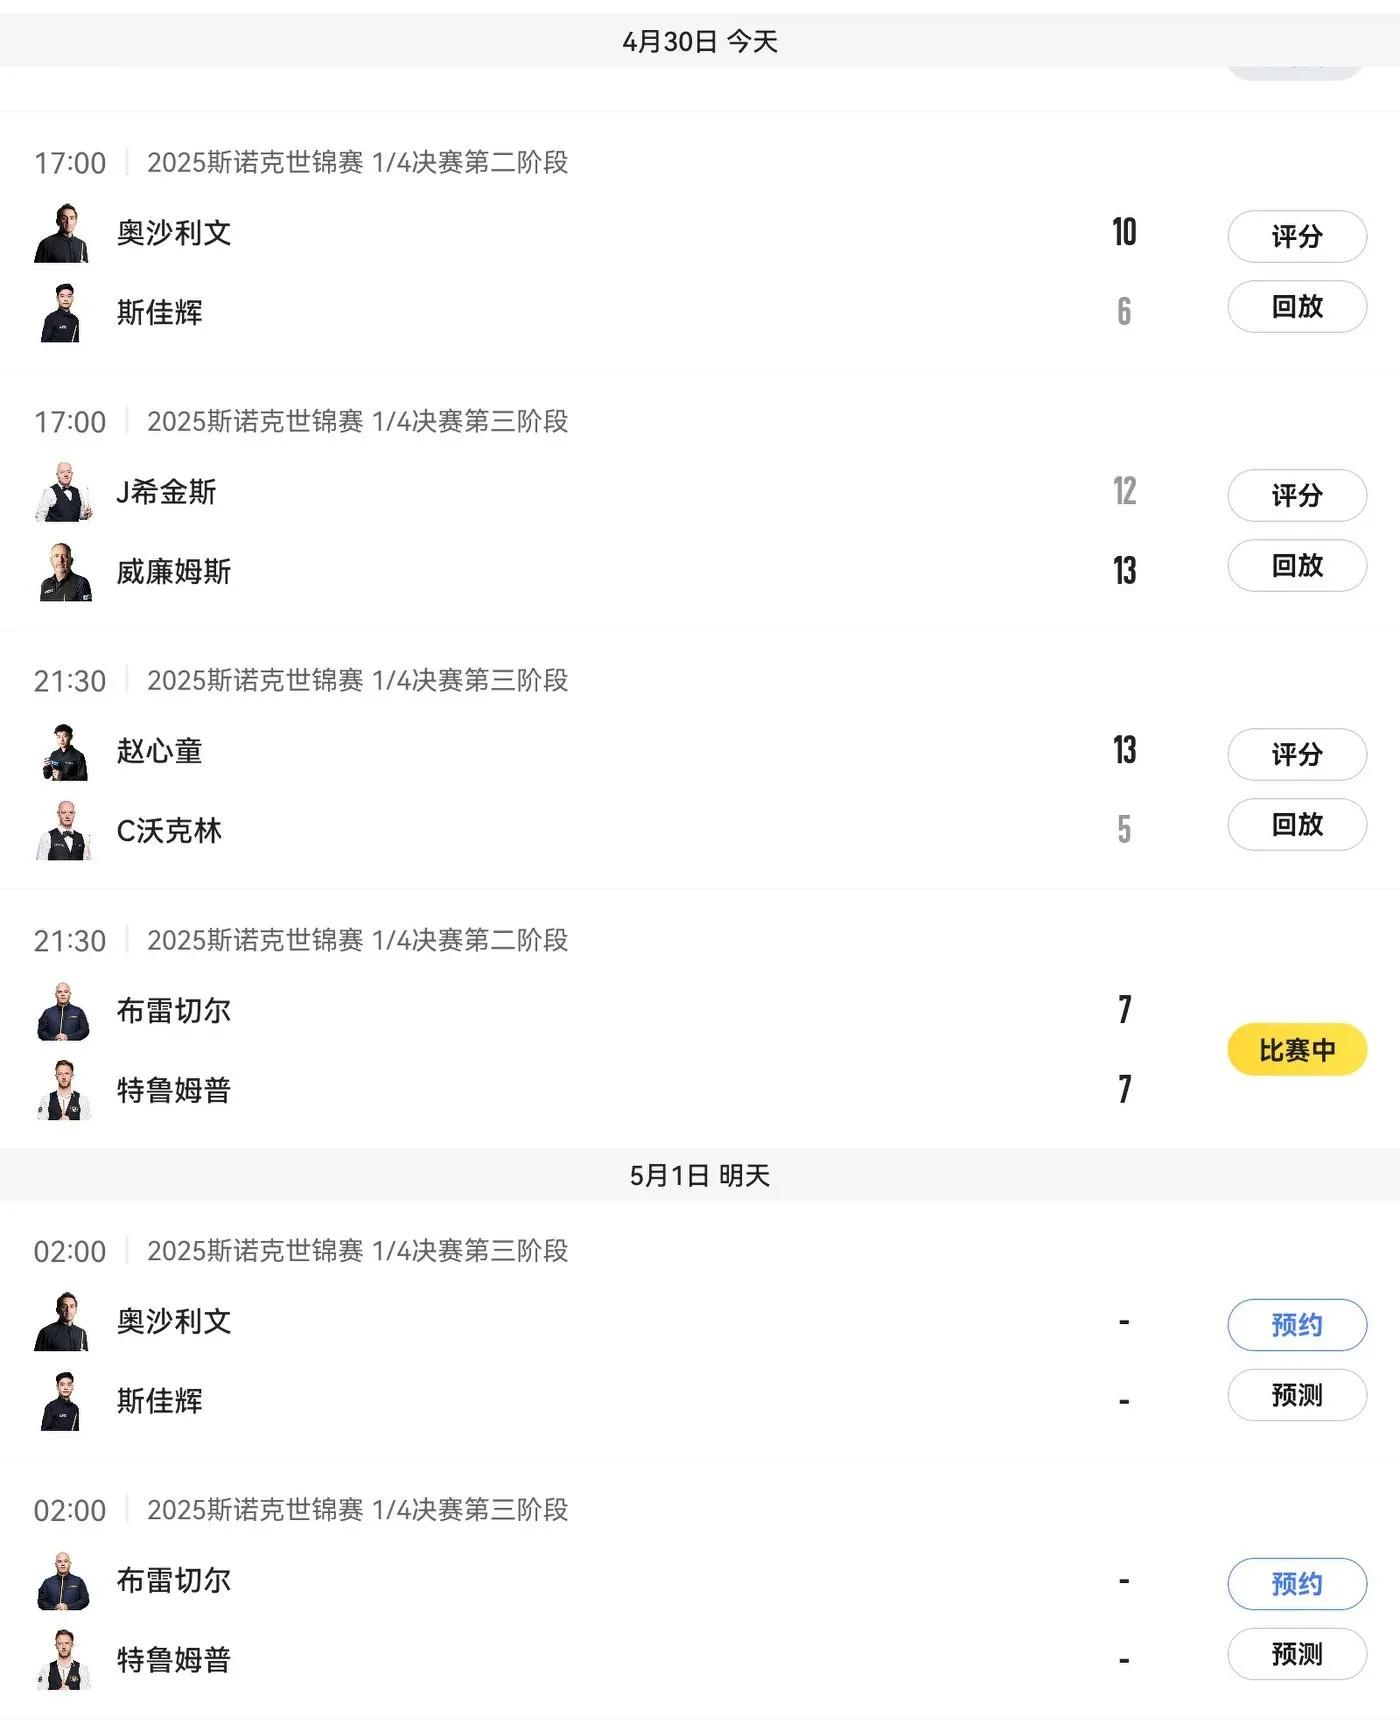Reserve 预约 for tomorrow's 布雷切尔 match
This screenshot has width=1400, height=1724.
click(1297, 1584)
